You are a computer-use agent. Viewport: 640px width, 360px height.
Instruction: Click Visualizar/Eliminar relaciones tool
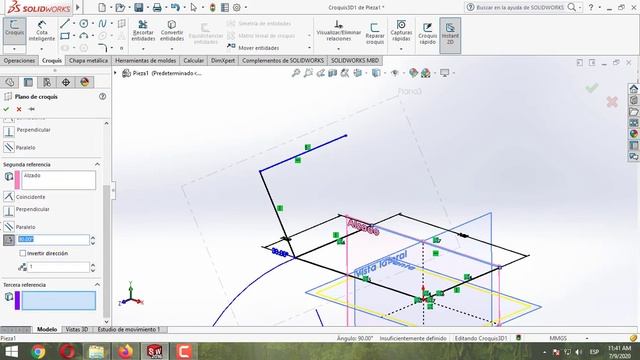point(339,31)
